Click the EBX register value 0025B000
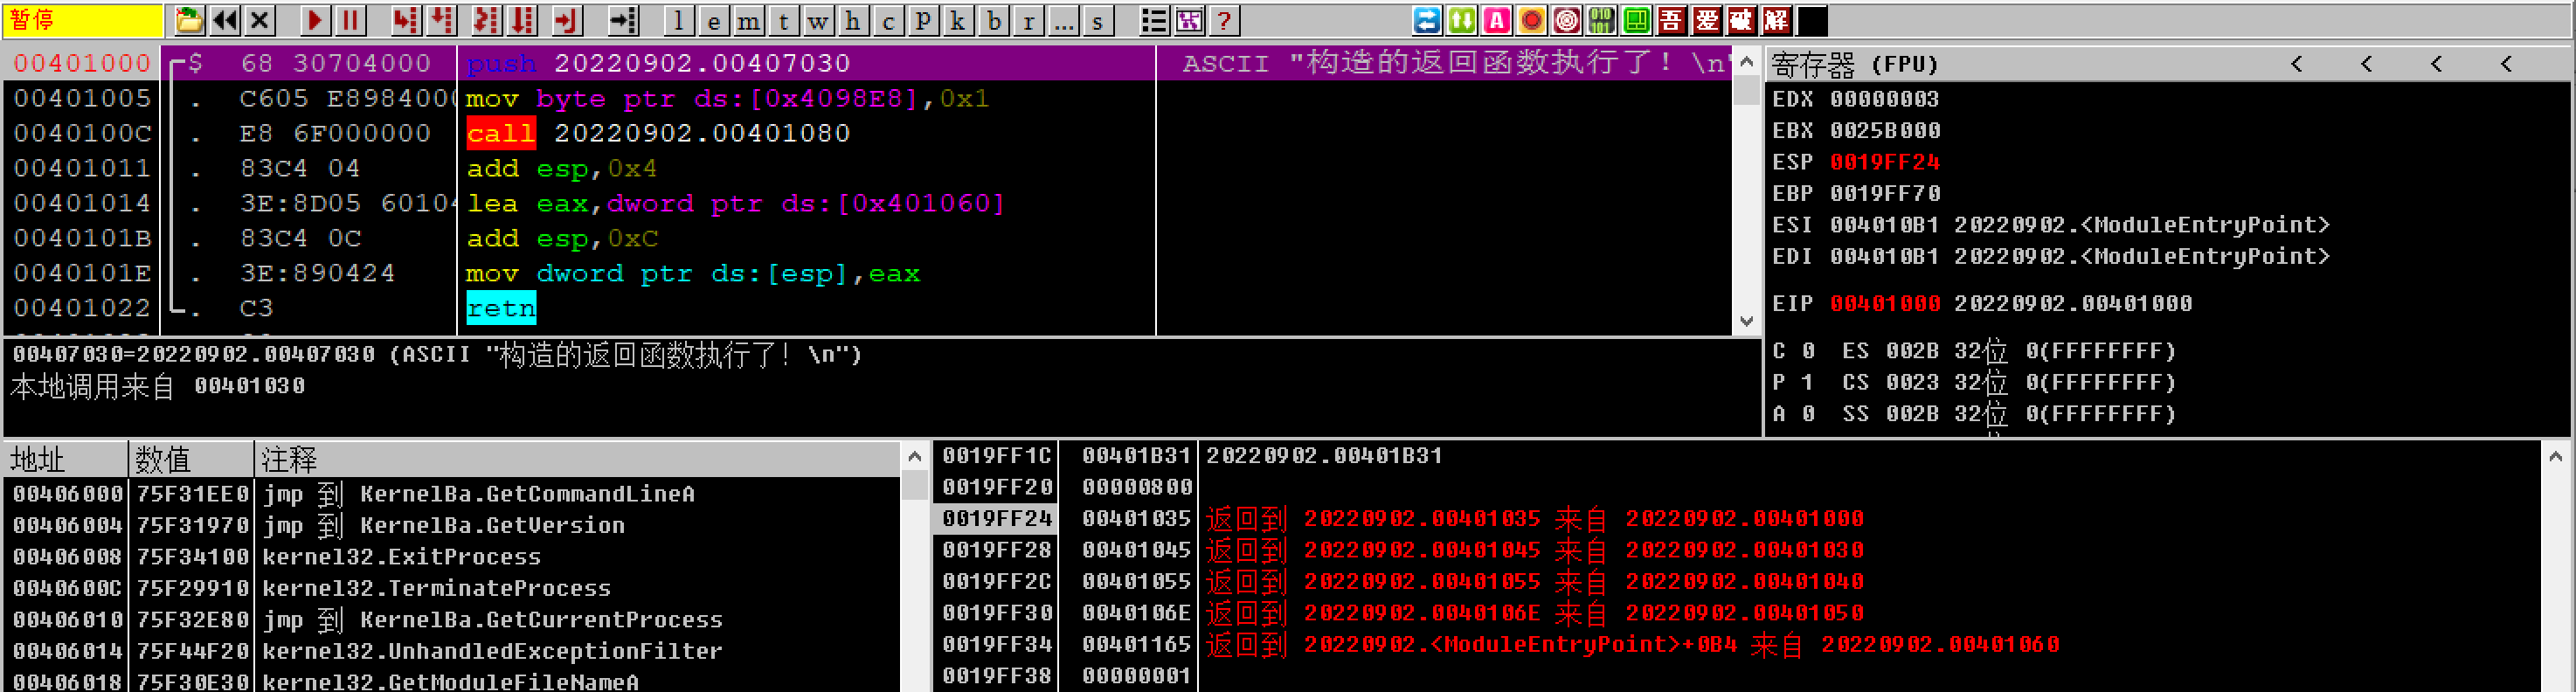The image size is (2576, 692). (1884, 130)
